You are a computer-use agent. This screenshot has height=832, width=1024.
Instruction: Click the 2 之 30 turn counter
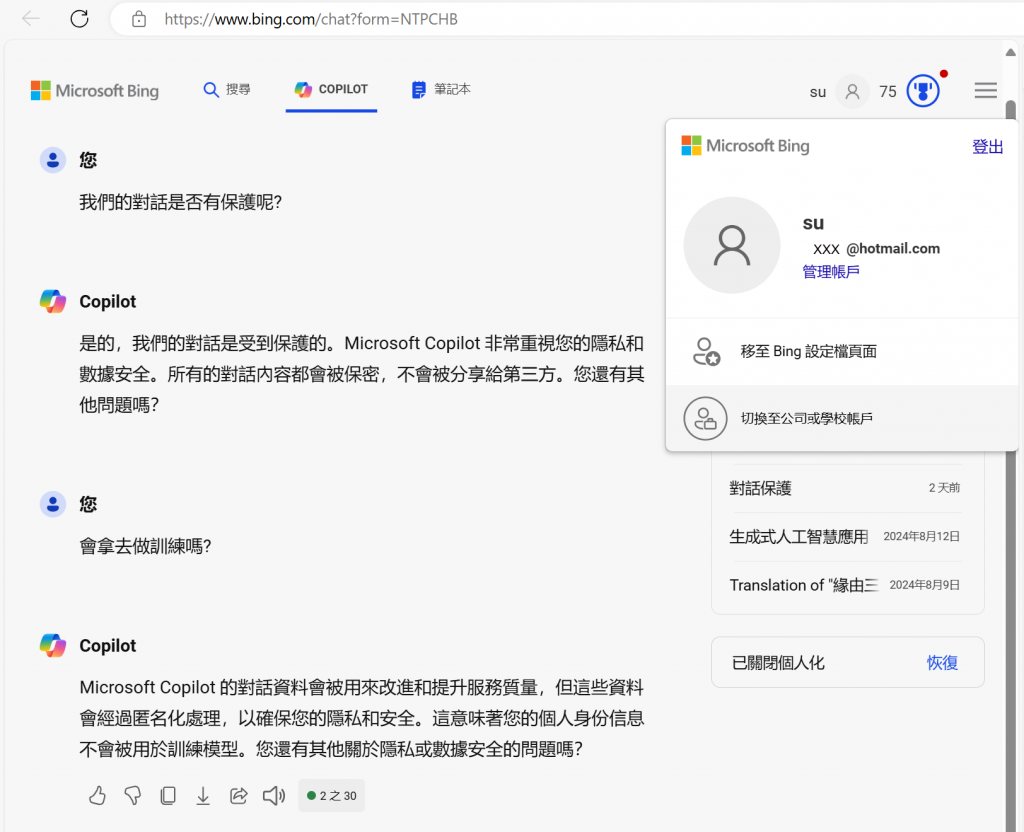click(332, 795)
